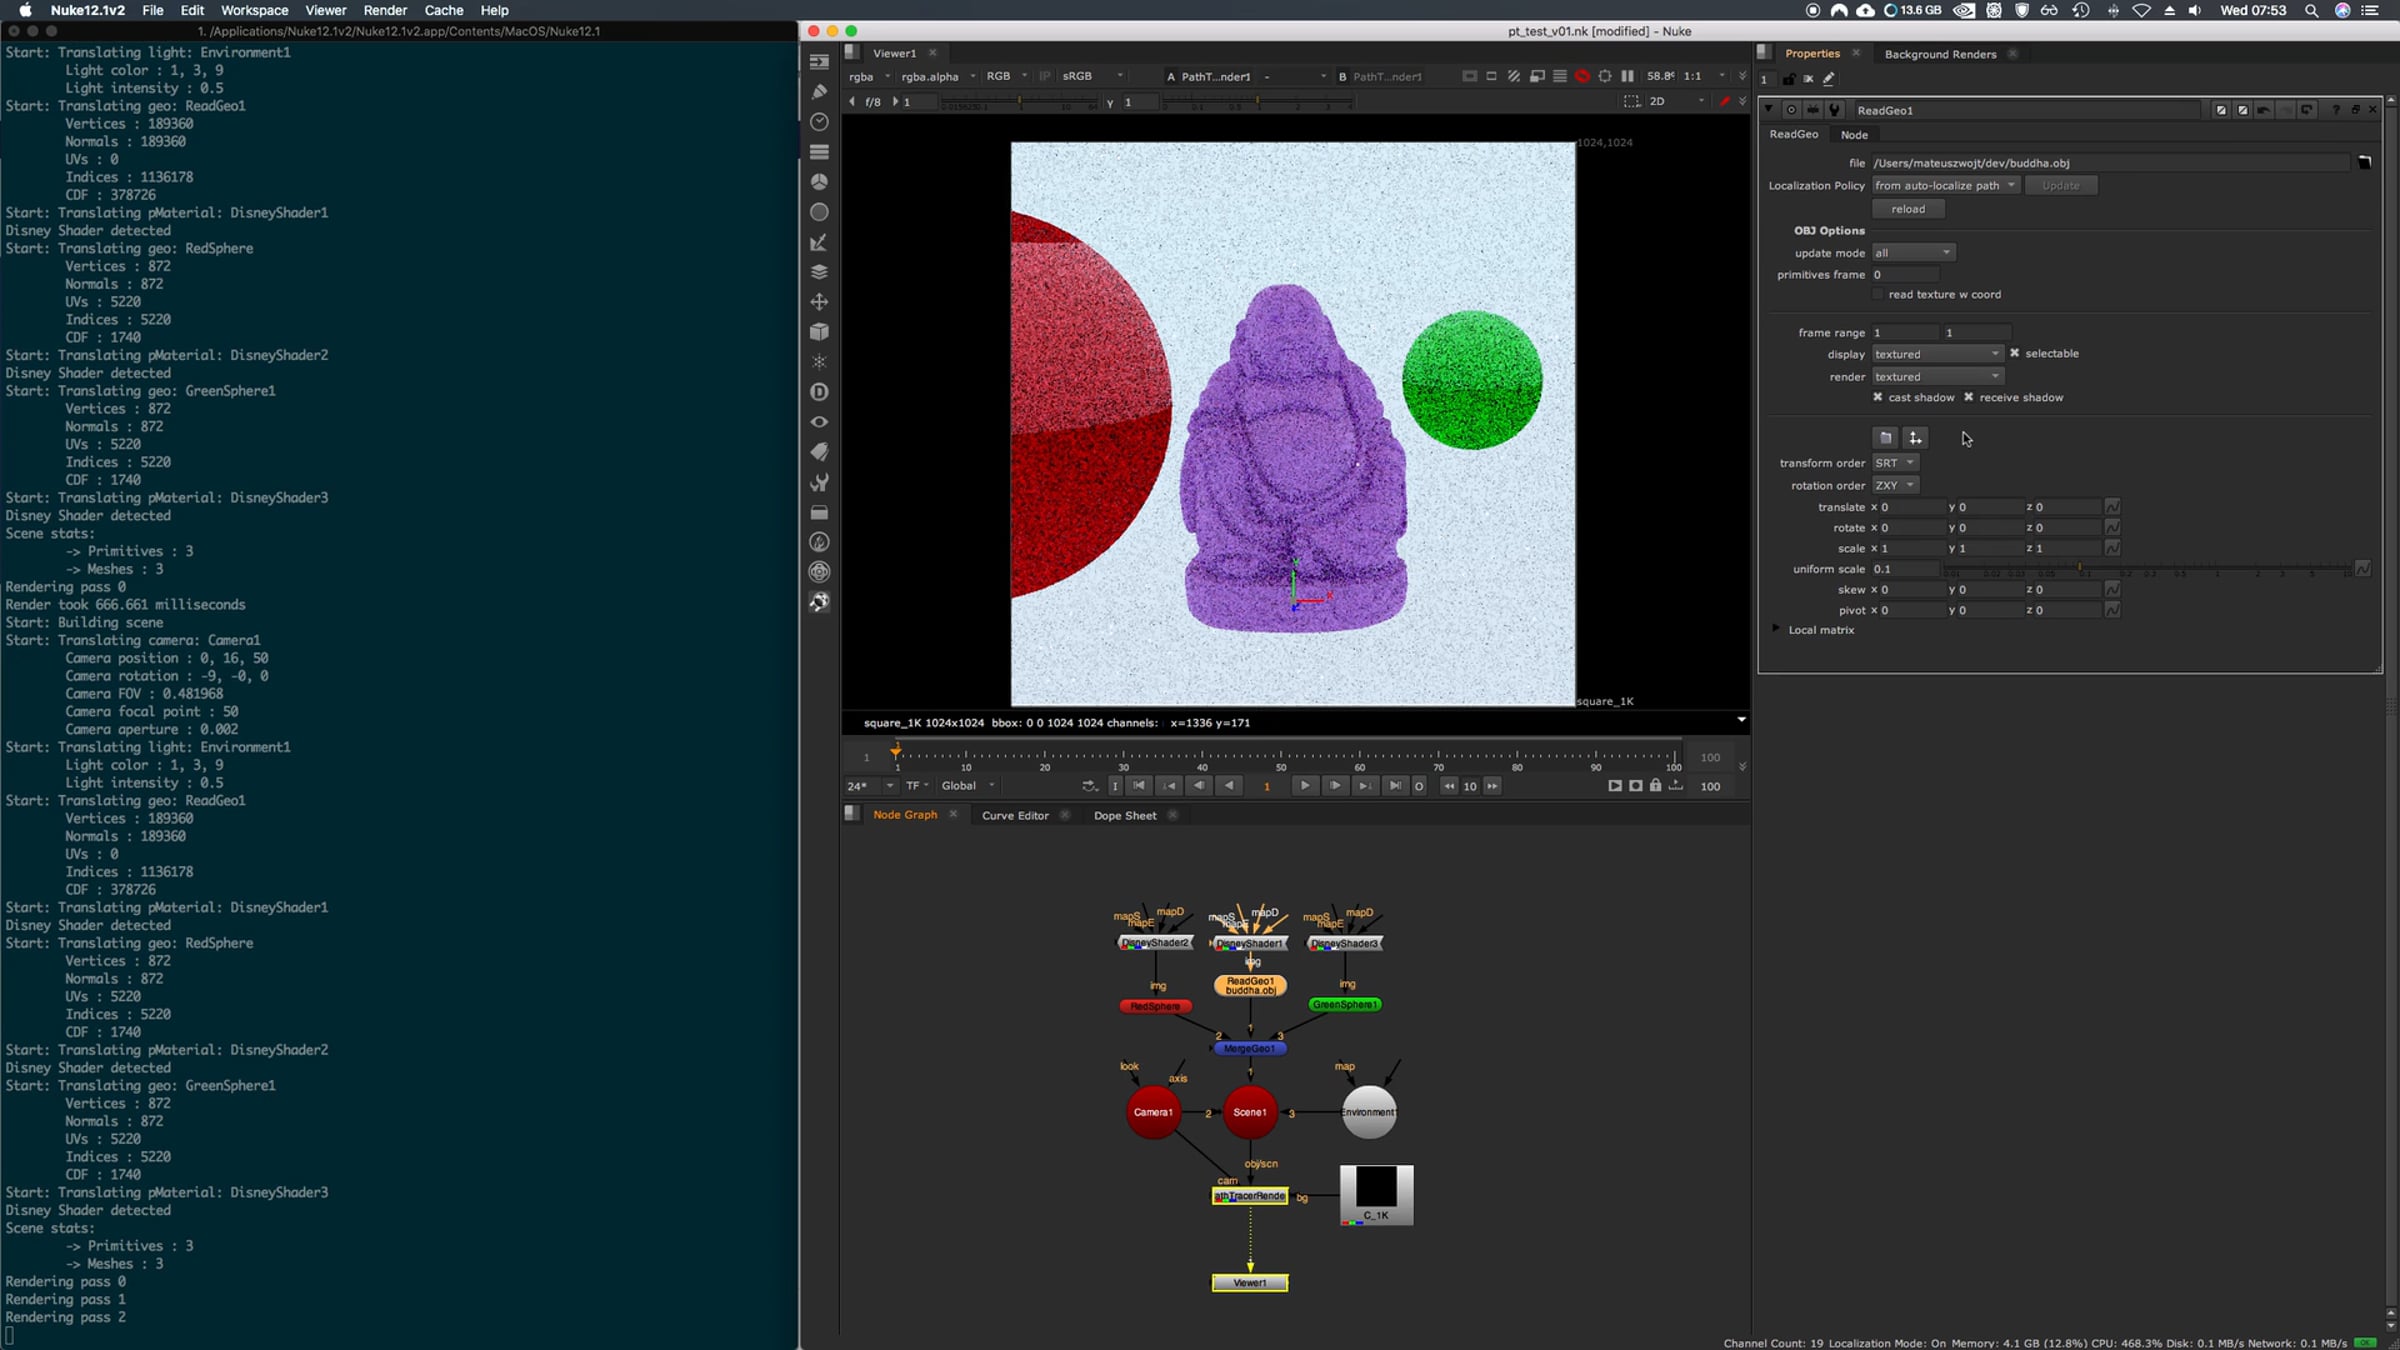Click the viewer pause updating icon
Screen dimensions: 2400x1350
coord(1627,76)
